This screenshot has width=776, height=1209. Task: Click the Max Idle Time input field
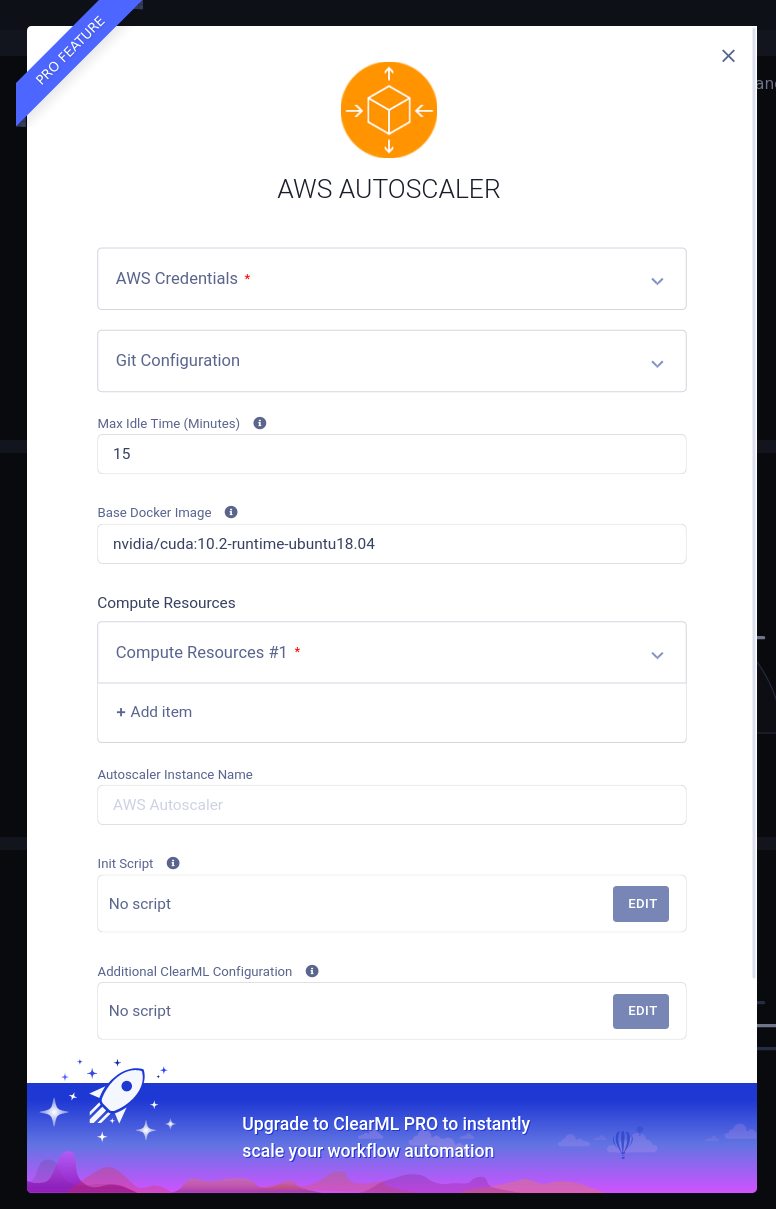click(x=392, y=454)
